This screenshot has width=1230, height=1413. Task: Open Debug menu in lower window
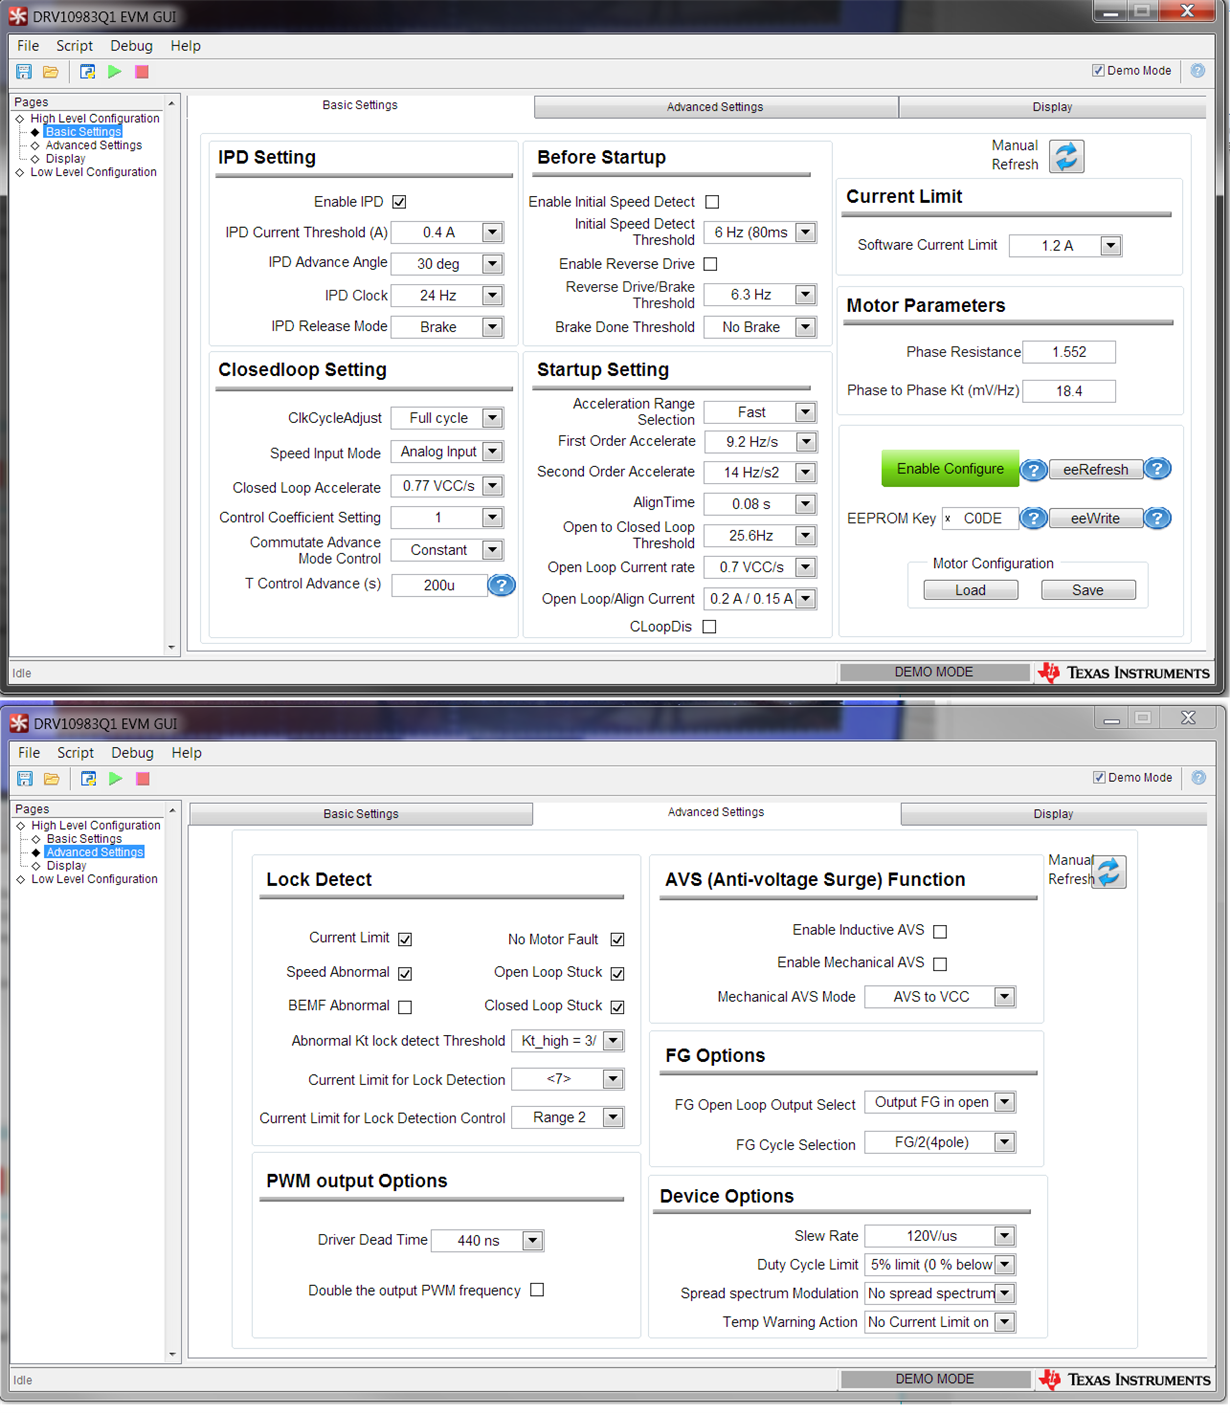pyautogui.click(x=132, y=753)
